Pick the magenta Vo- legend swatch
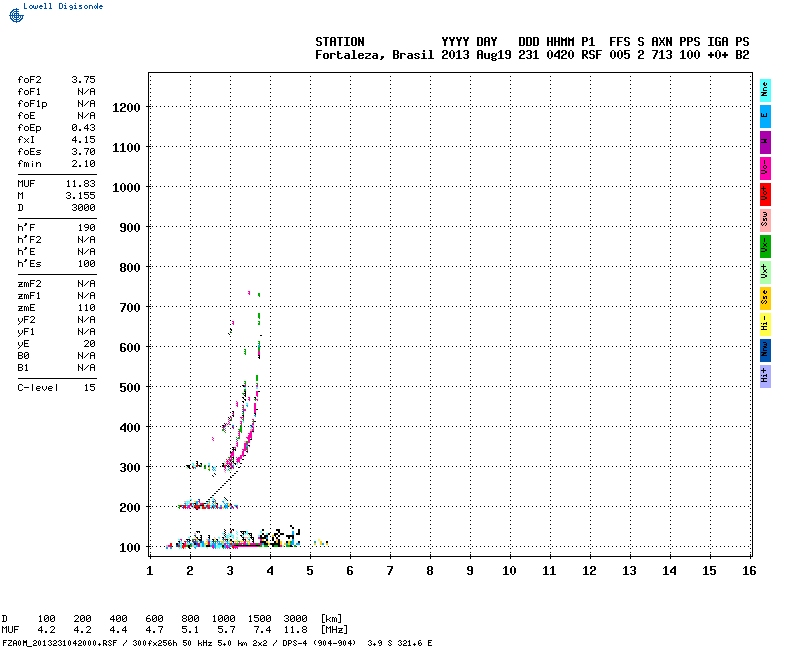The height and width of the screenshot is (650, 800). coord(765,168)
